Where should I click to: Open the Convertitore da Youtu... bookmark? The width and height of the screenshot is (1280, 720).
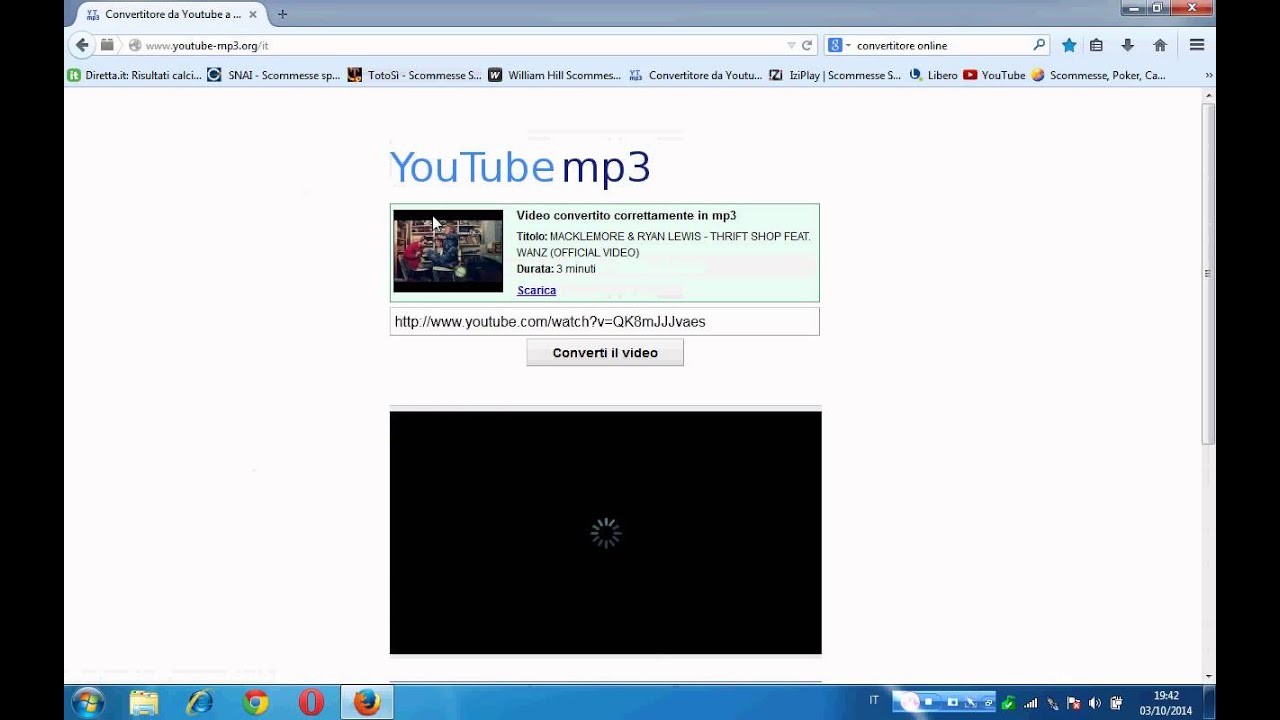[x=696, y=75]
